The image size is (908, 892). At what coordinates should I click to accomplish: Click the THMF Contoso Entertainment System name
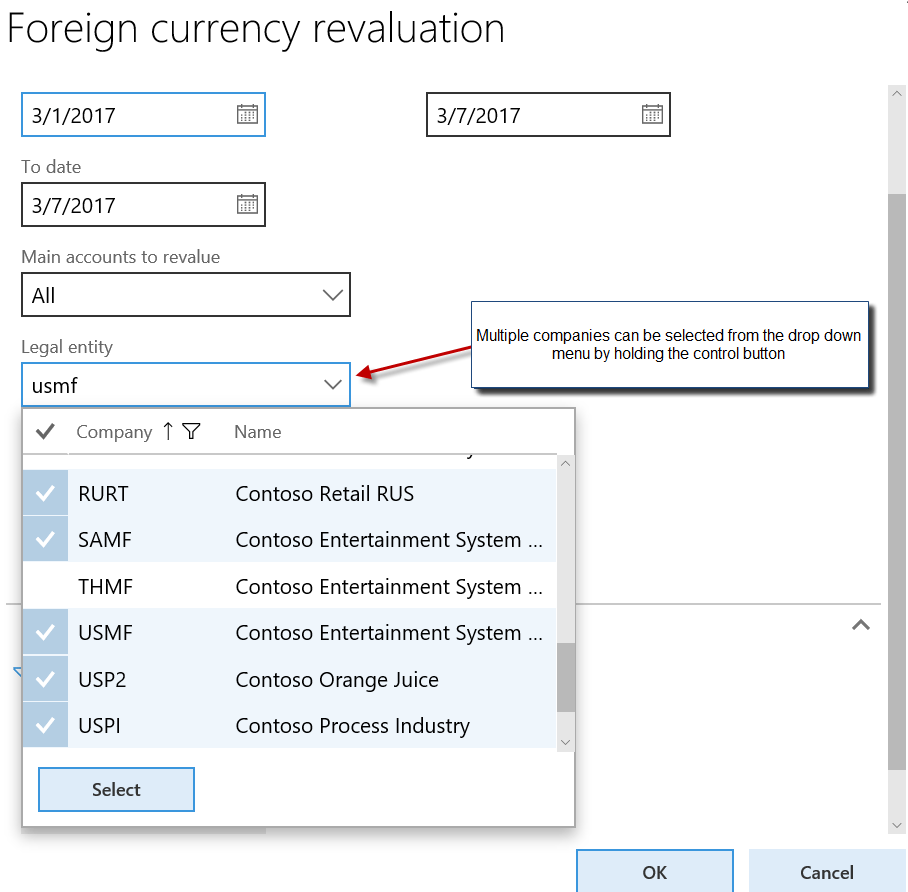click(389, 586)
